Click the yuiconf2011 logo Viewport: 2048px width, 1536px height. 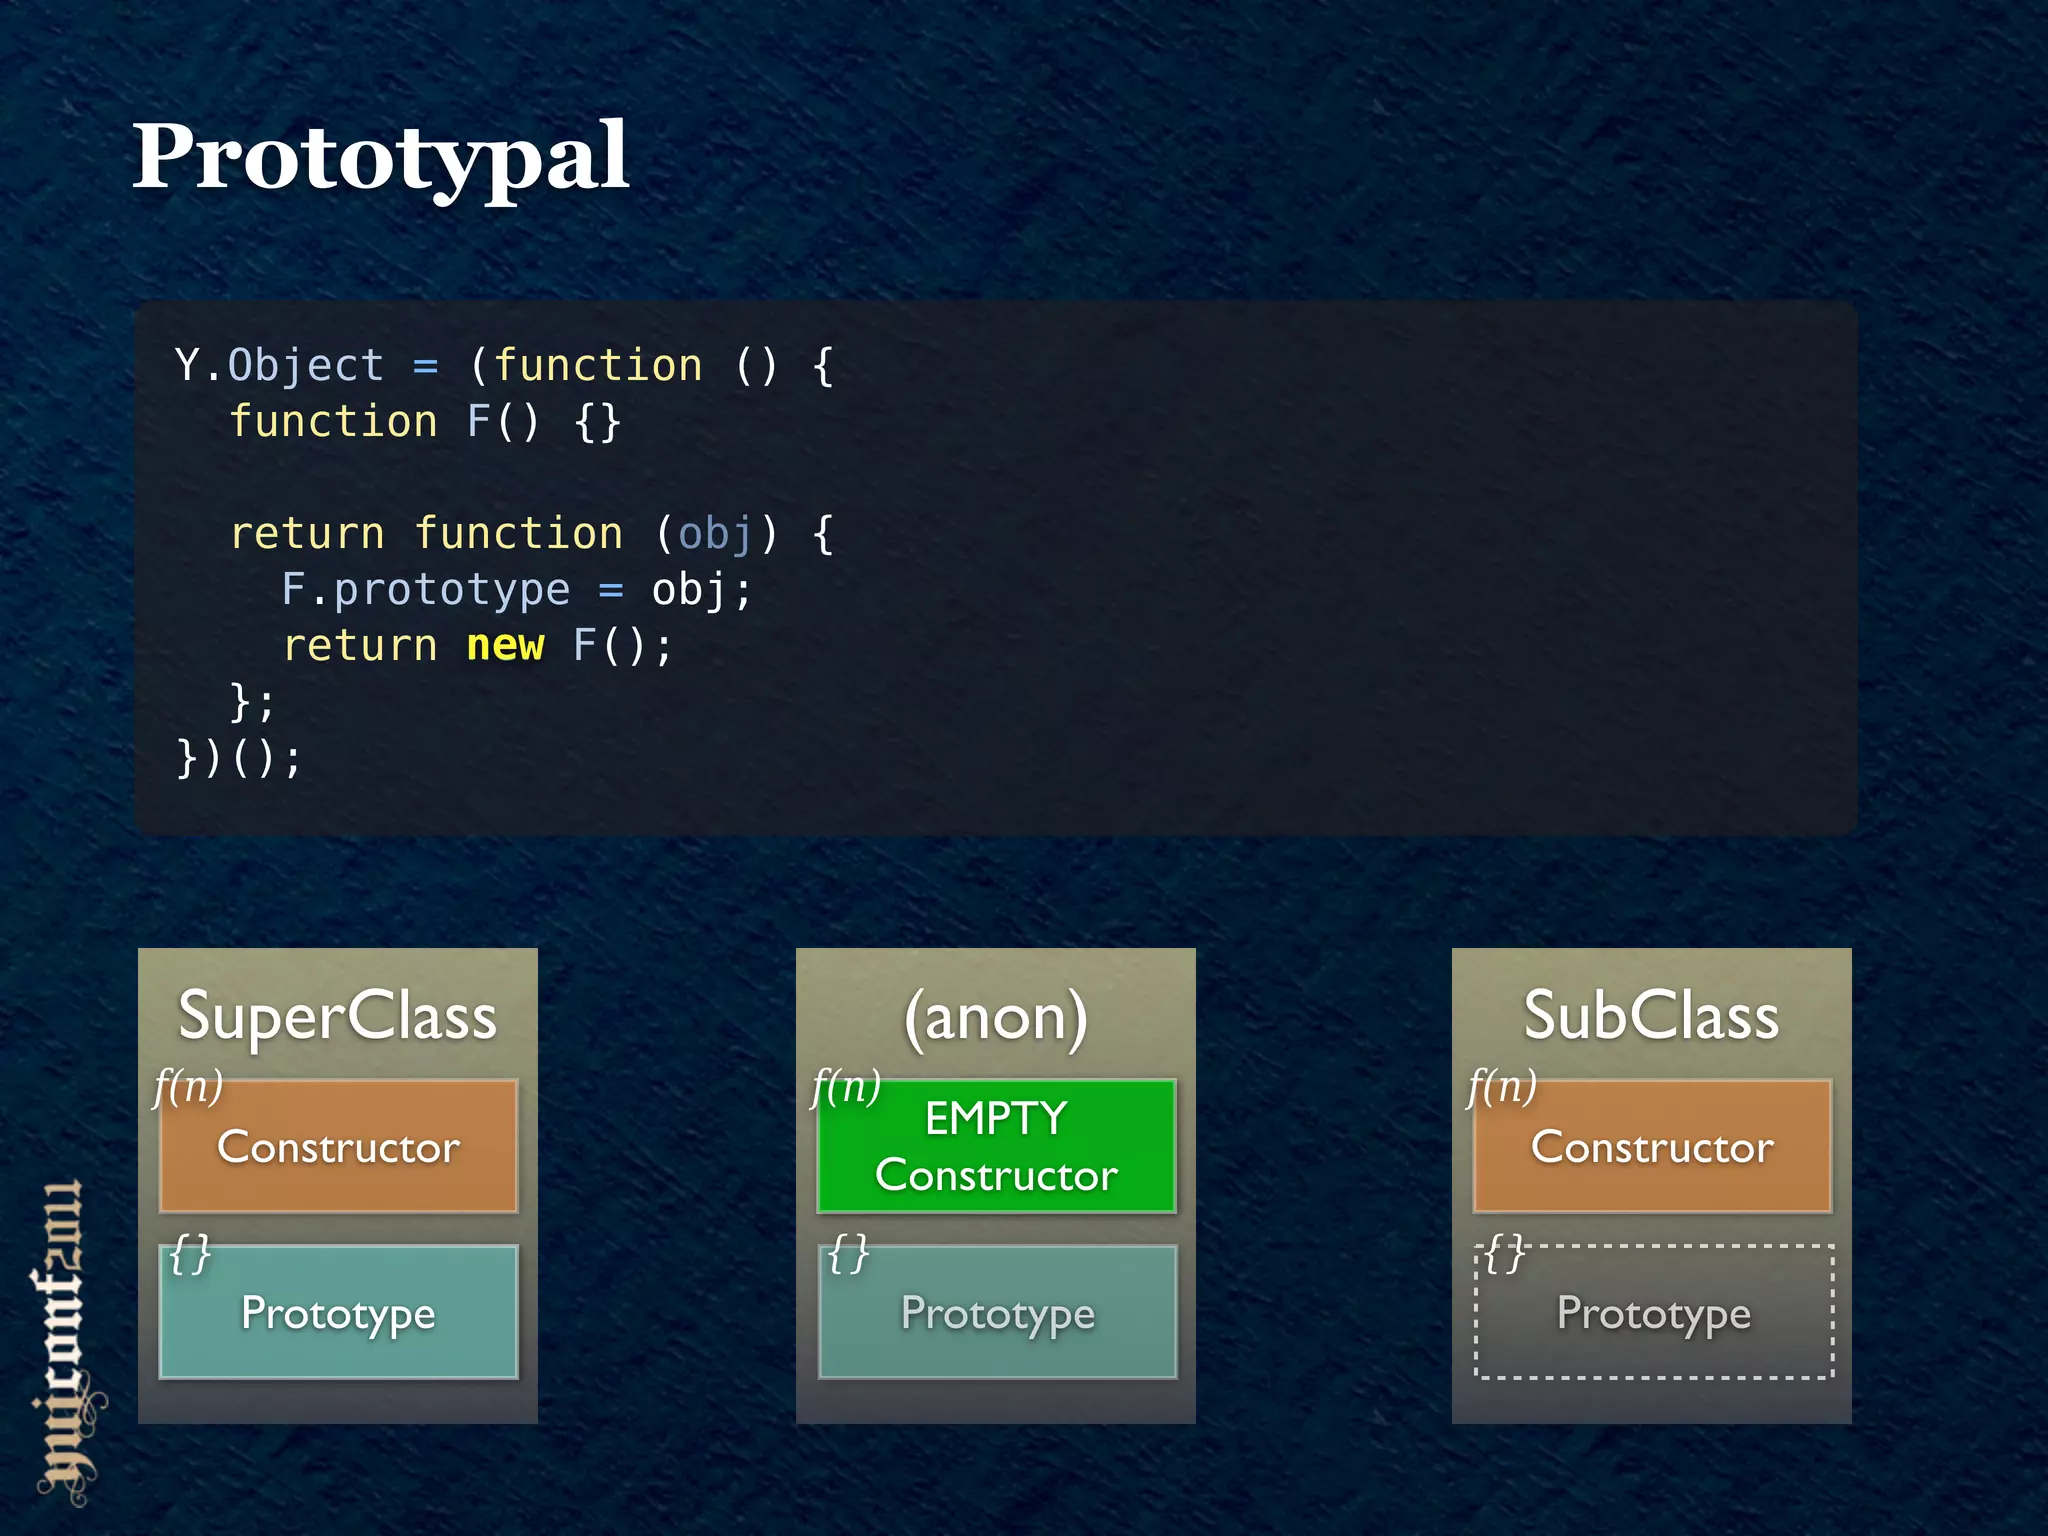(x=68, y=1342)
